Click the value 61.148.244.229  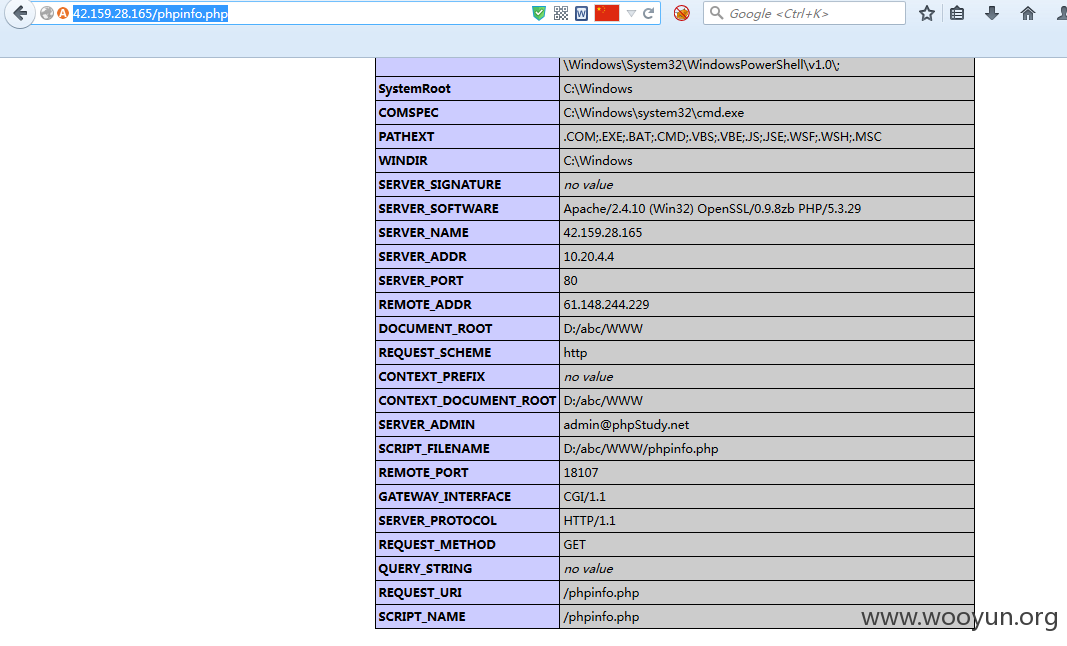(606, 304)
